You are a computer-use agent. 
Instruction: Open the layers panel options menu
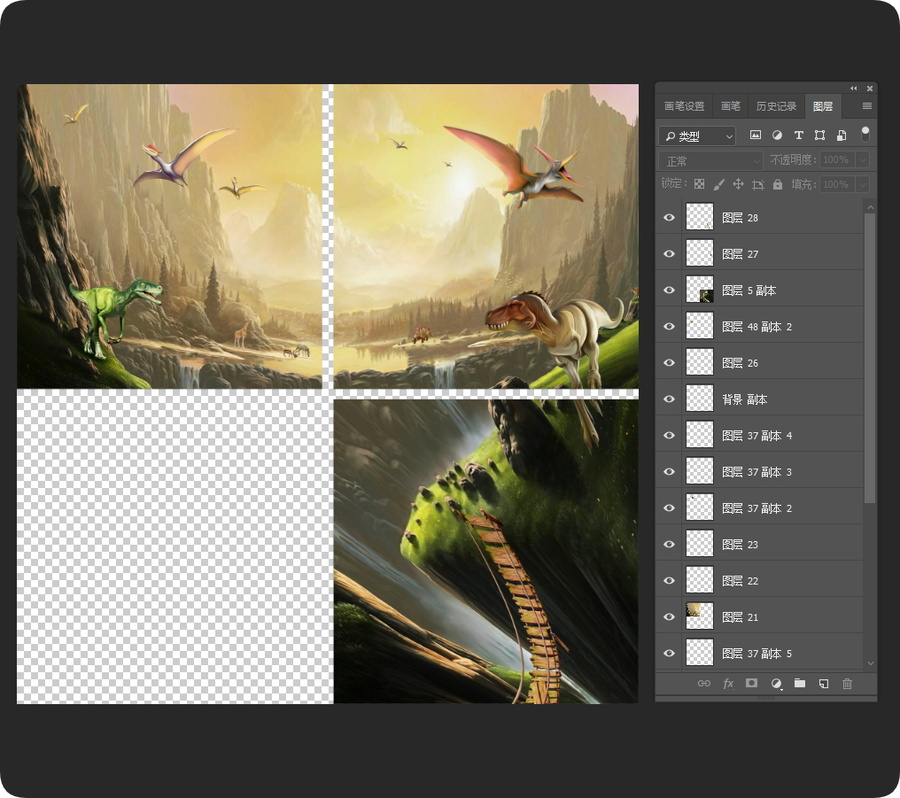coord(867,106)
